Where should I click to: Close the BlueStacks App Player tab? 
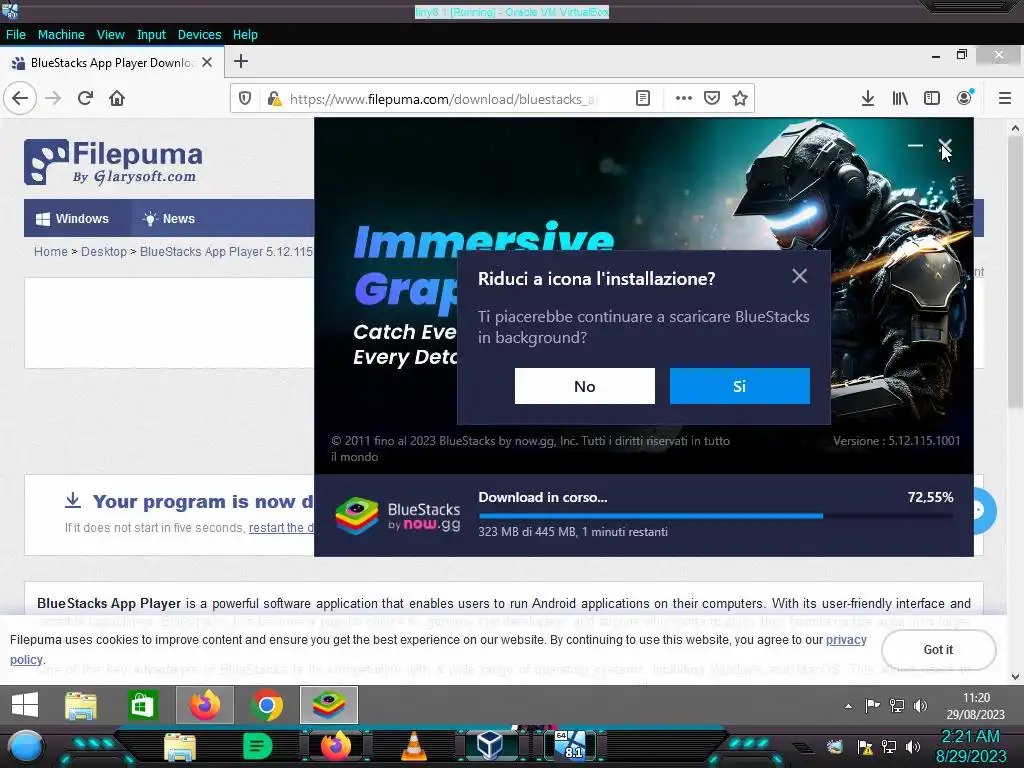coord(207,62)
